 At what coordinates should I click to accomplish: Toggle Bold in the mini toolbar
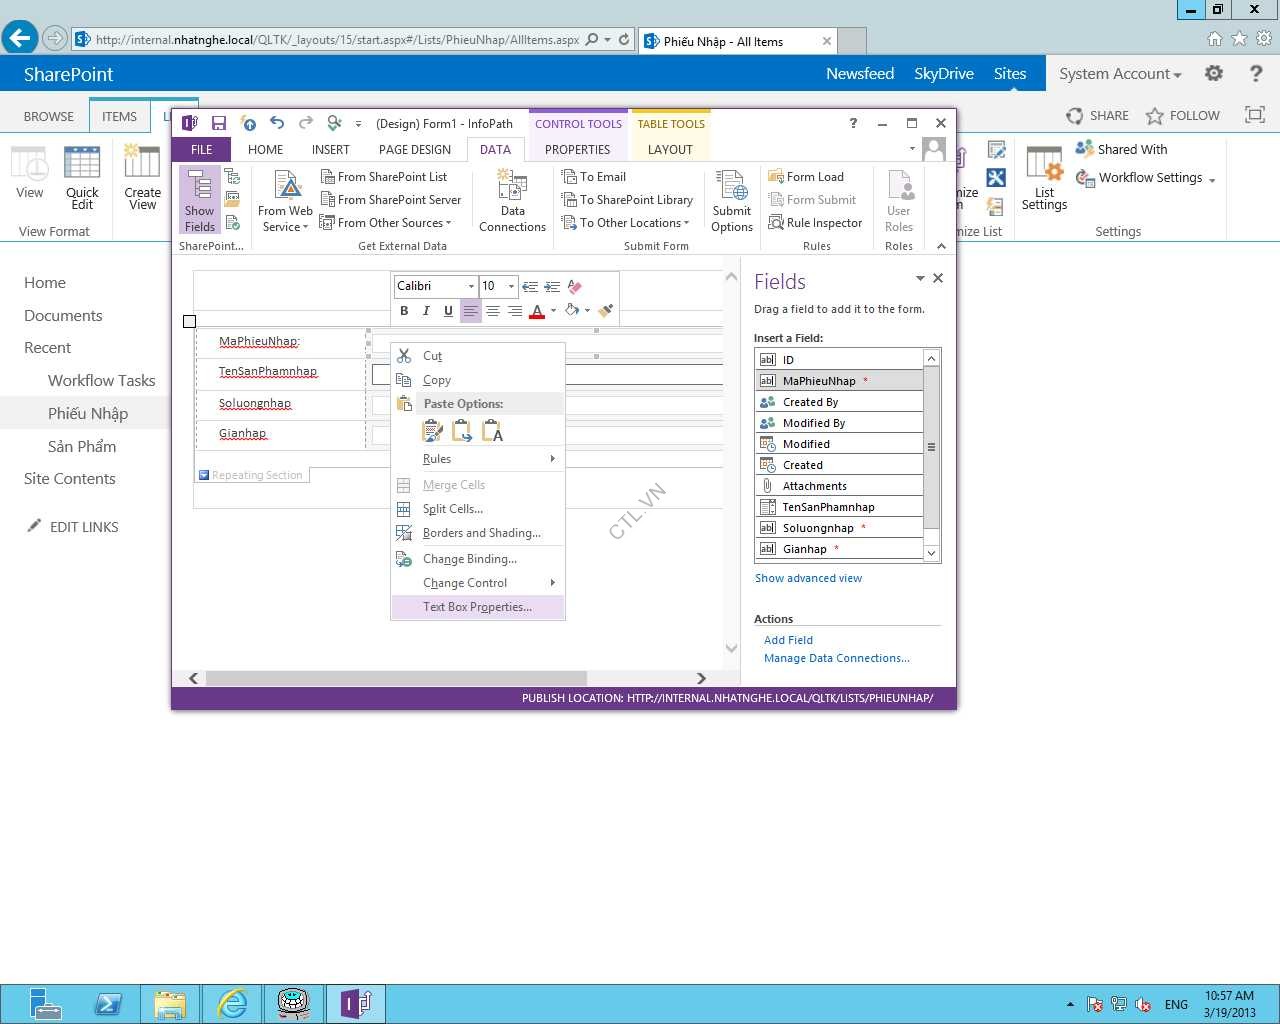(404, 311)
